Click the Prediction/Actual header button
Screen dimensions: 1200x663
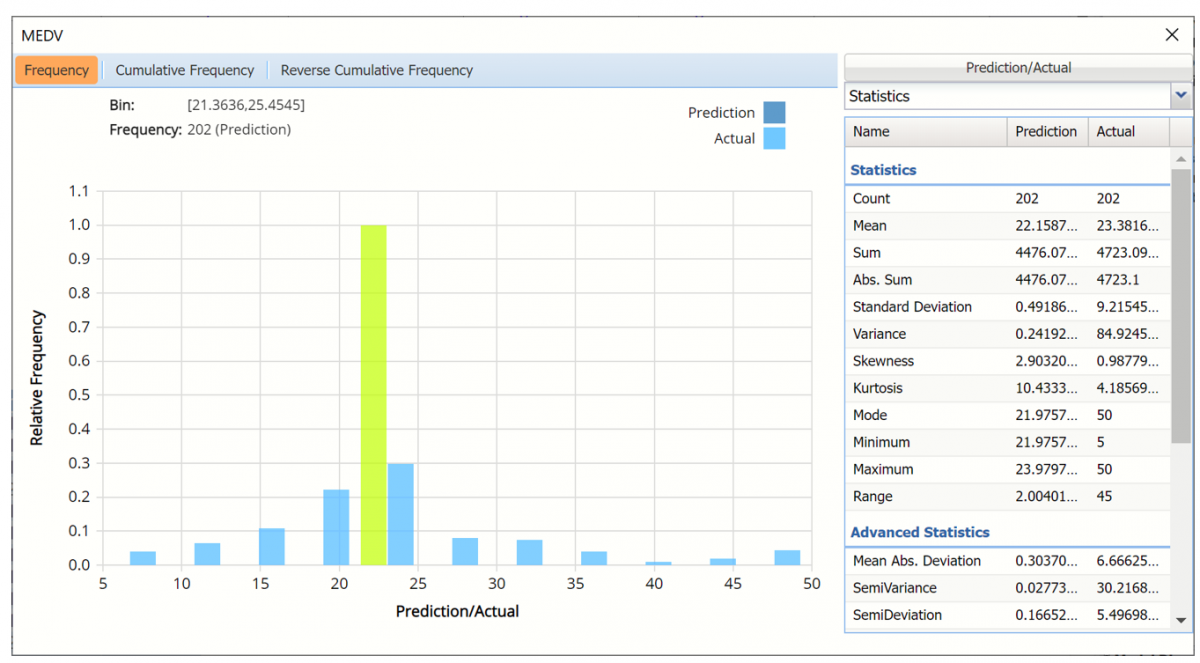1018,68
